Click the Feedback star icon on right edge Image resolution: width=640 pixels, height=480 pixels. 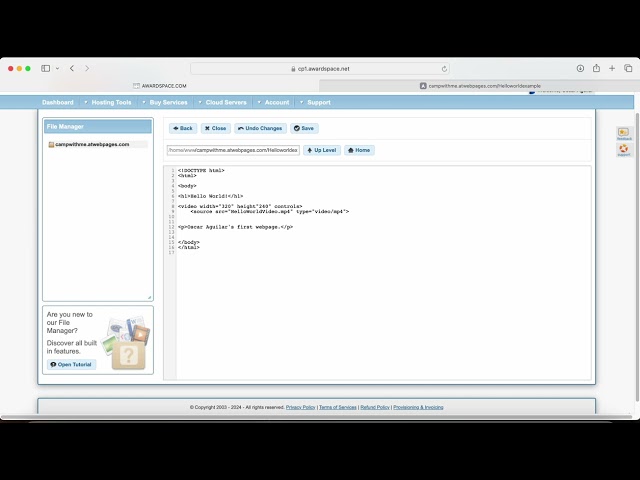tap(624, 133)
